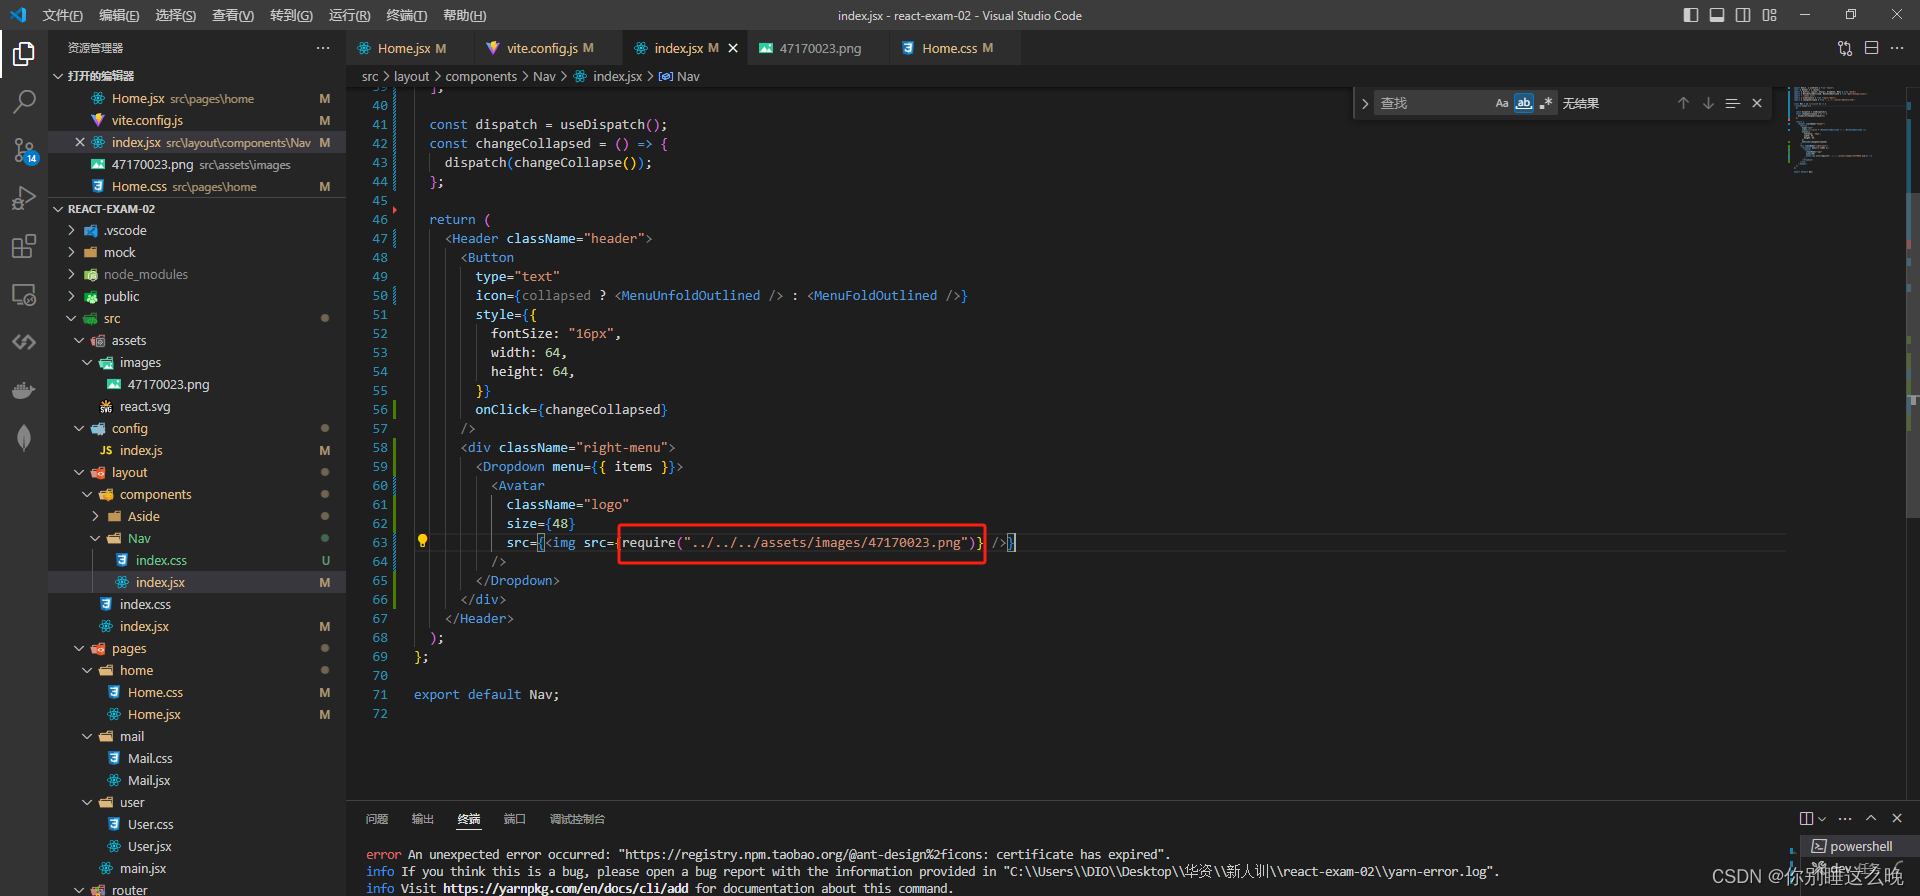Expand the node_modules folder
Screen dimensions: 1920x896
pos(71,274)
